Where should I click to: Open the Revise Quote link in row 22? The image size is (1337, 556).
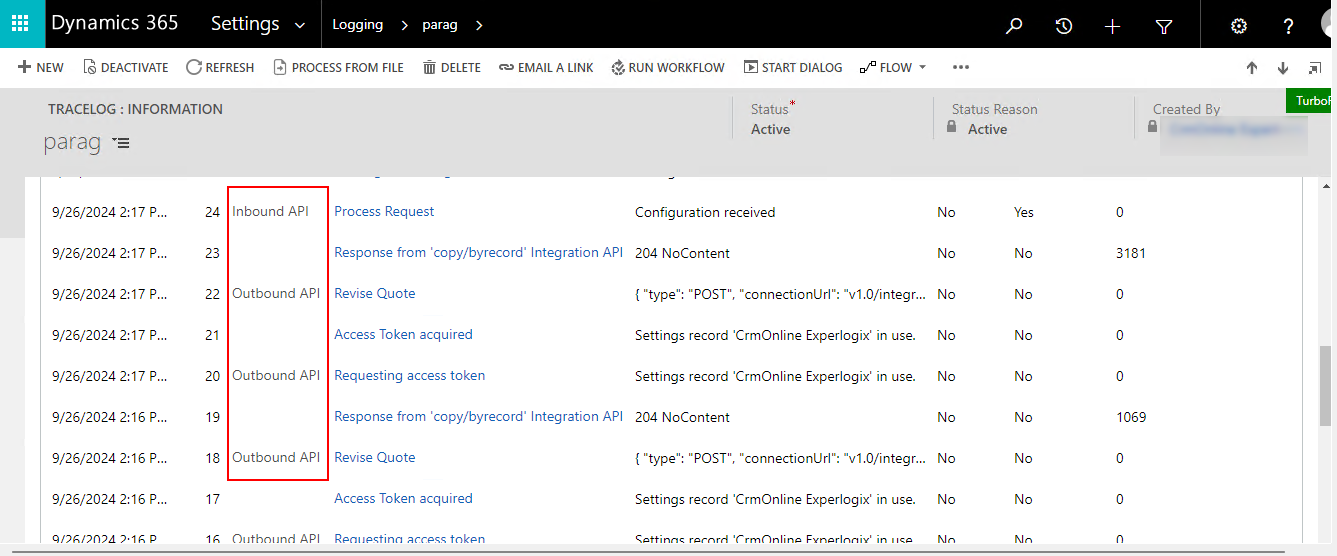[x=374, y=293]
